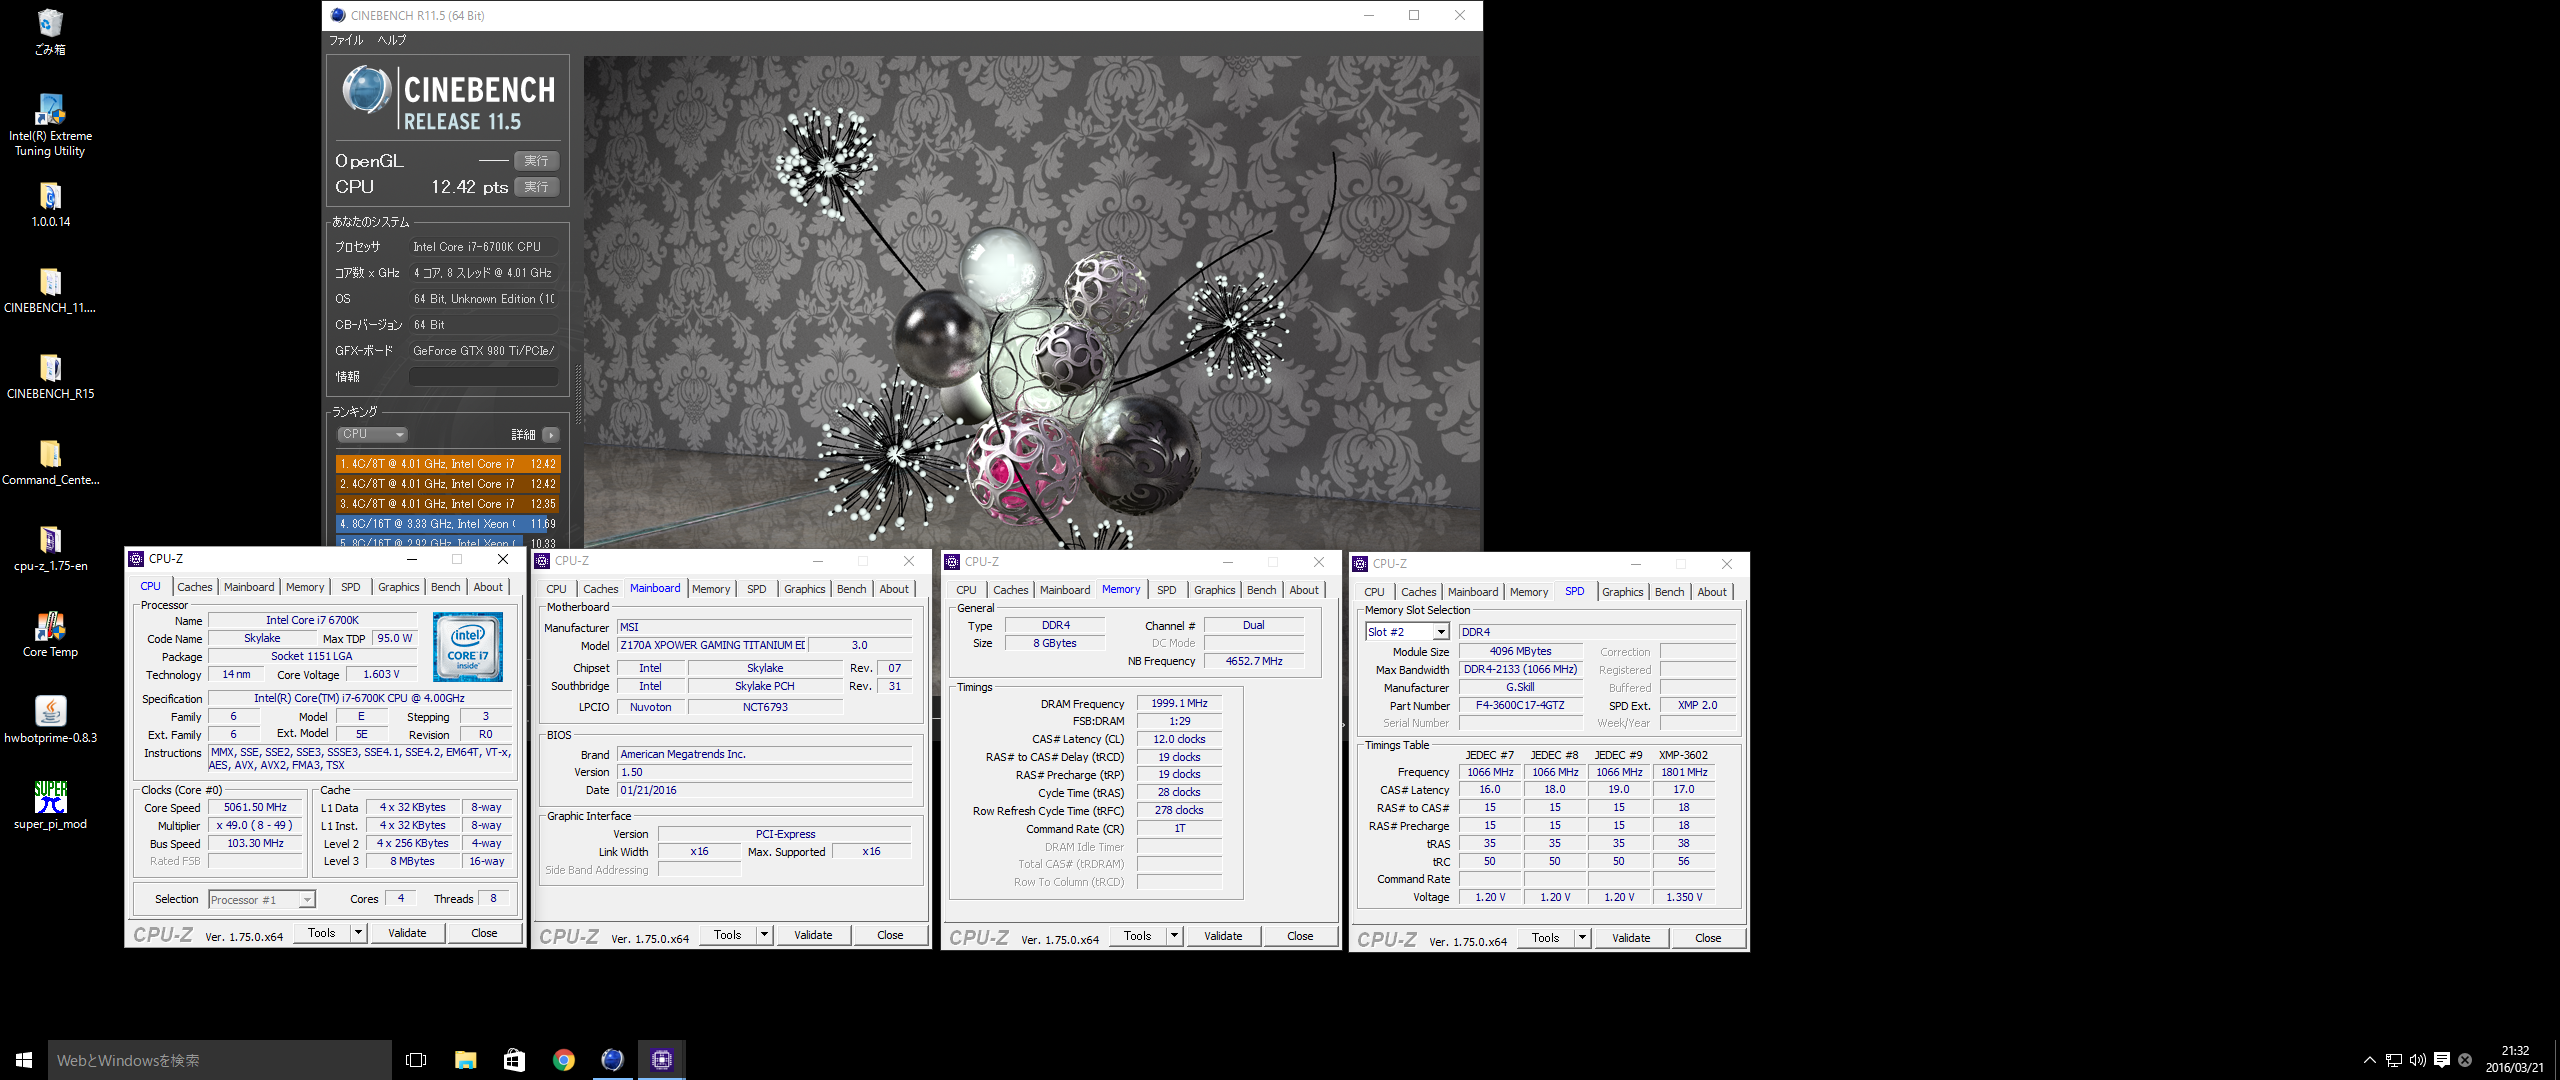Switch to Caches tab in first CPU-Z window
Screen dimensions: 2560x1080
(x=194, y=587)
